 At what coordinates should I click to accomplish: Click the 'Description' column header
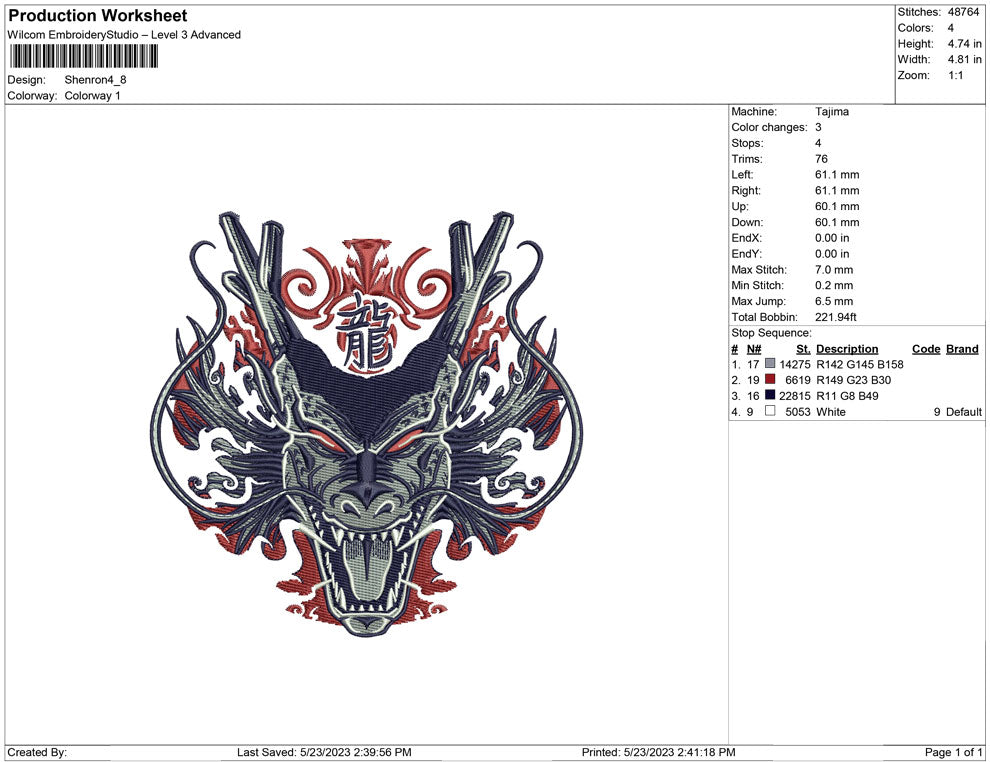point(847,348)
